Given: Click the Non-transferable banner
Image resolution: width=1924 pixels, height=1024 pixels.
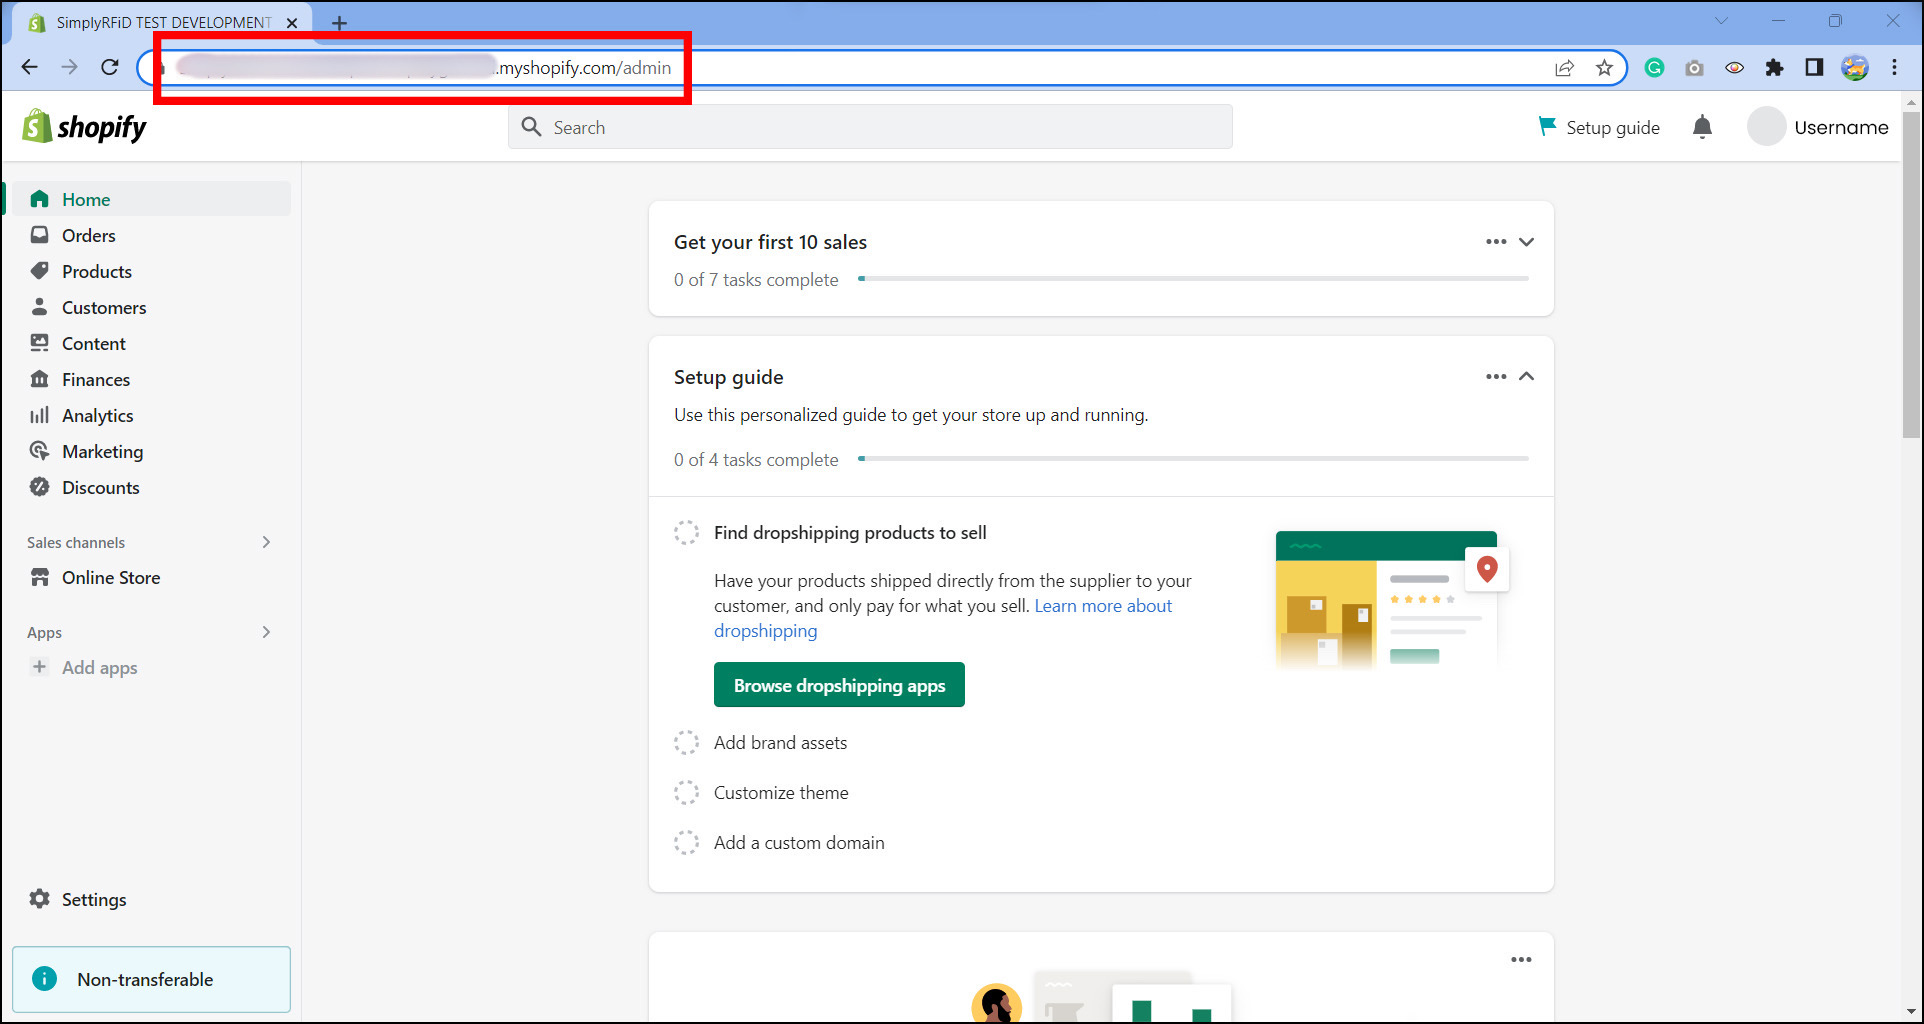Looking at the screenshot, I should (152, 979).
